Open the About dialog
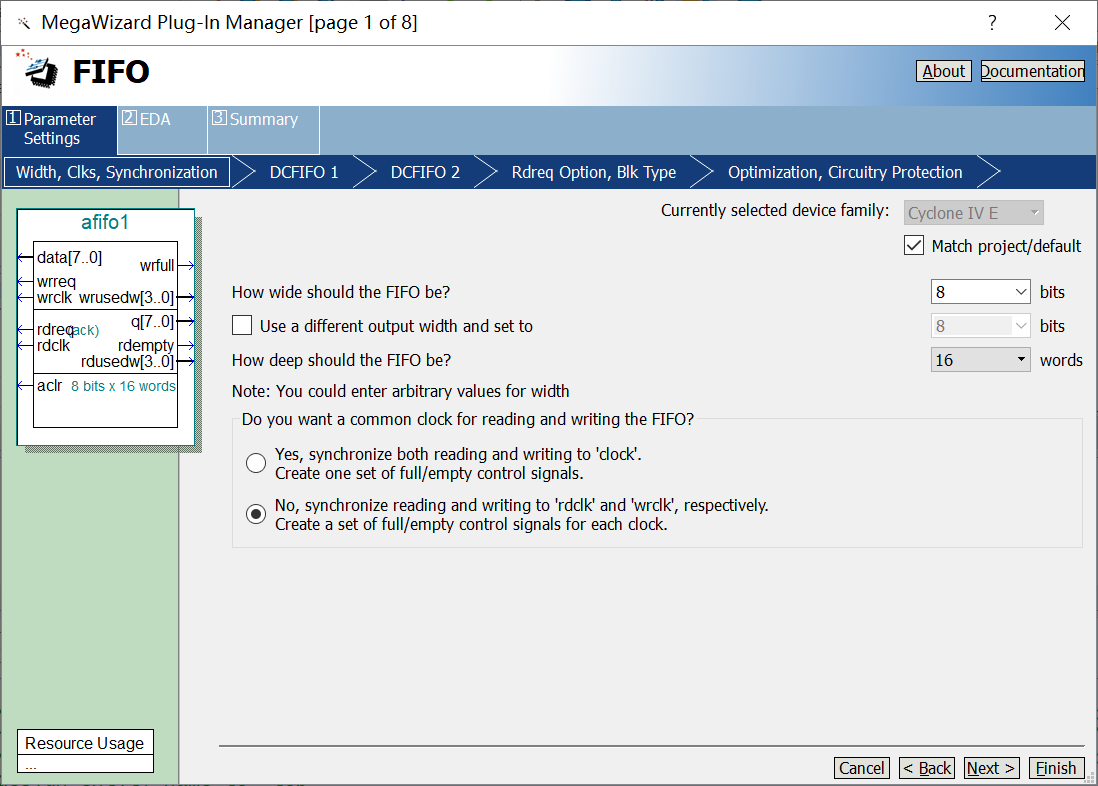The width and height of the screenshot is (1098, 786). pyautogui.click(x=943, y=71)
